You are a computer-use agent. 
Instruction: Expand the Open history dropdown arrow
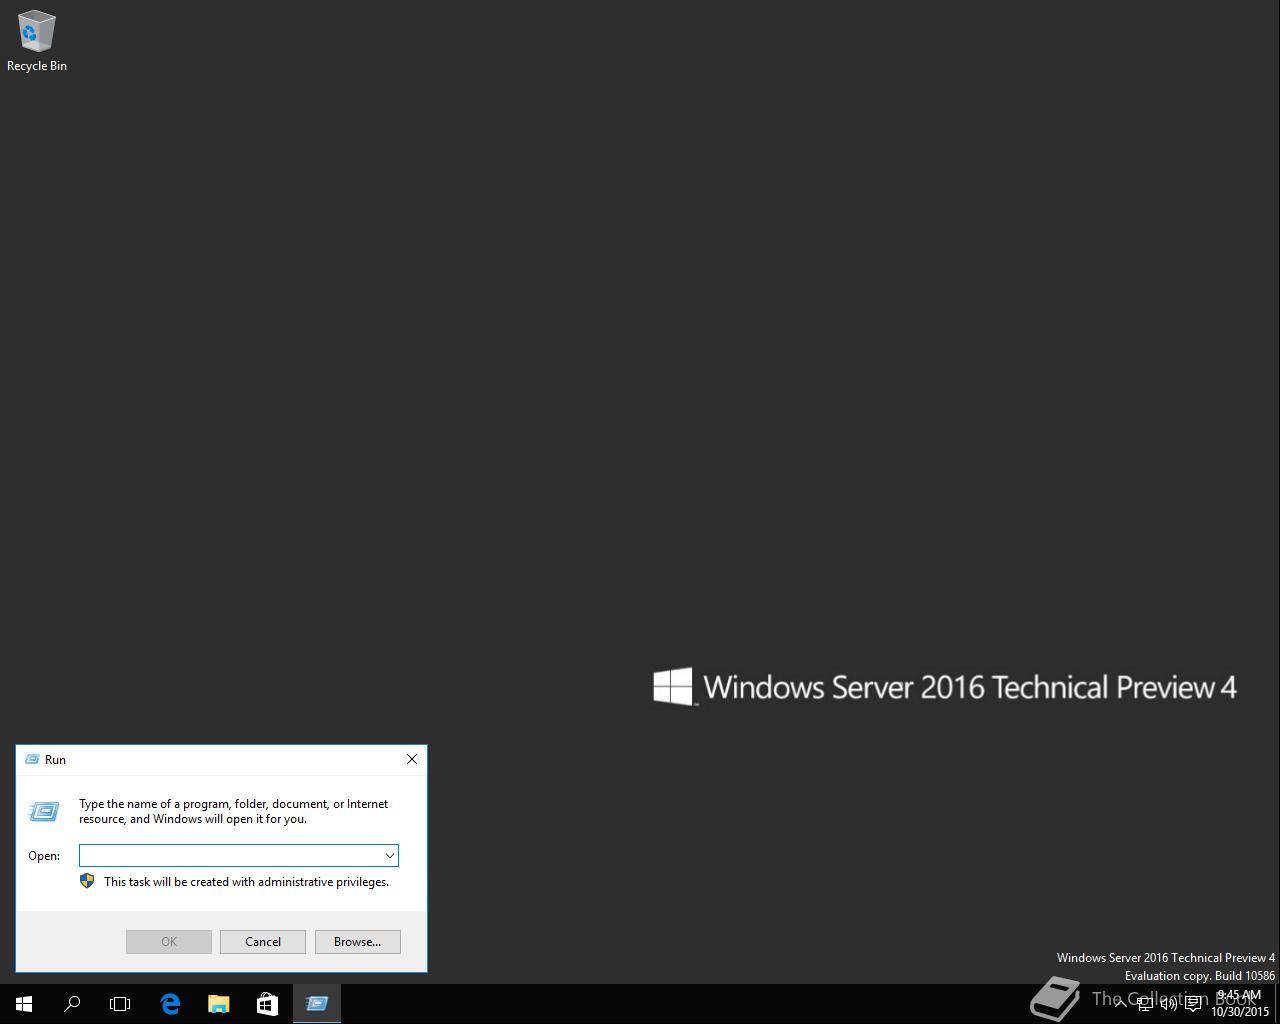point(390,855)
